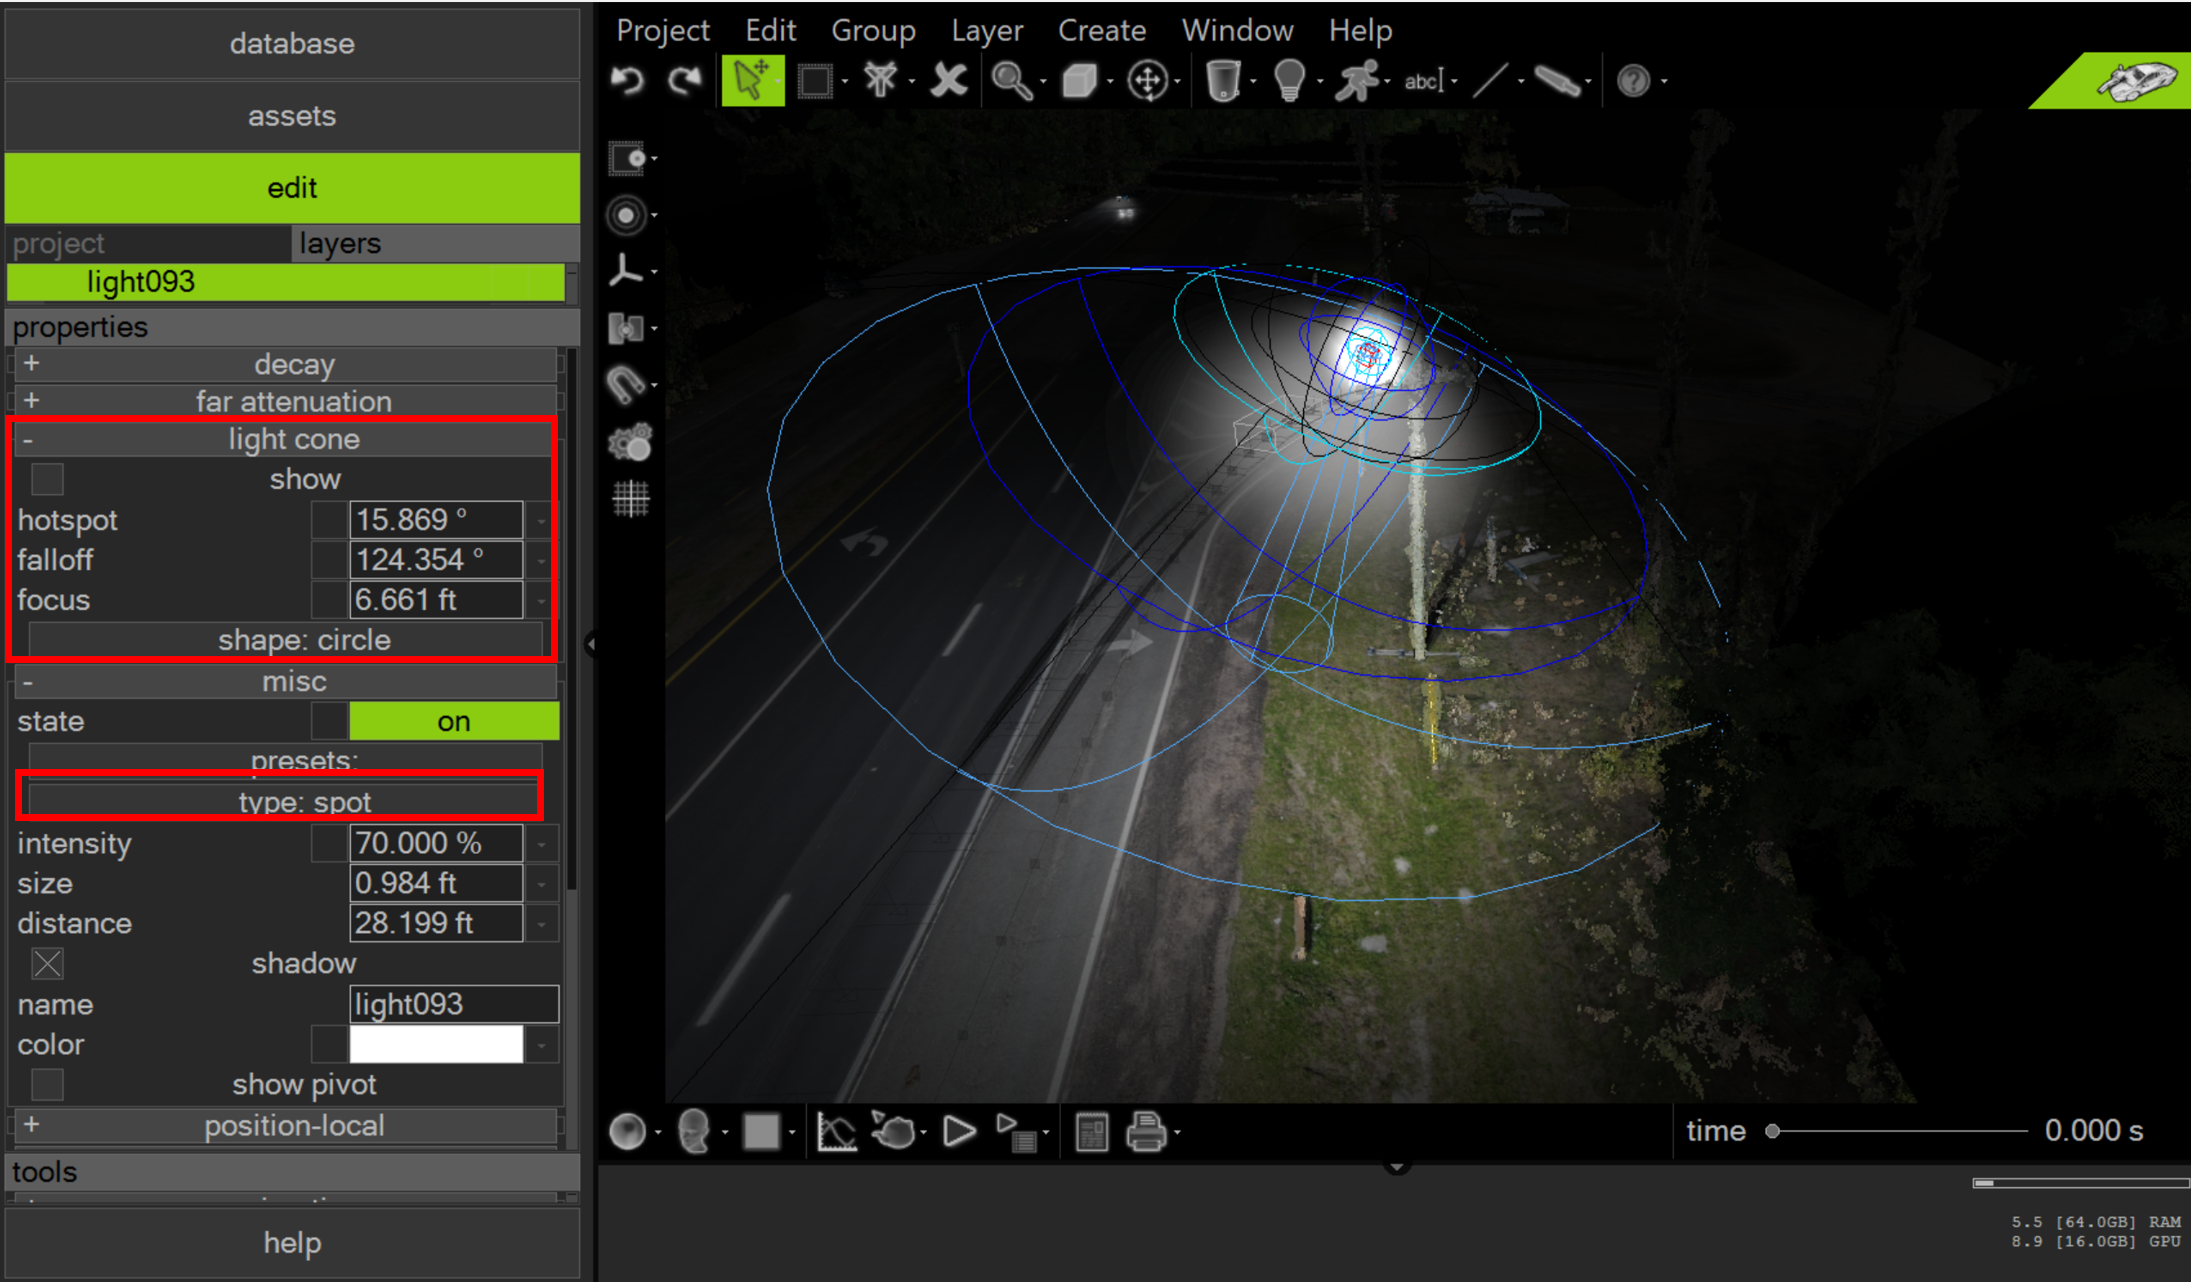Viewport: 2191px width, 1282px height.
Task: Click the redo arrow icon
Action: [685, 80]
